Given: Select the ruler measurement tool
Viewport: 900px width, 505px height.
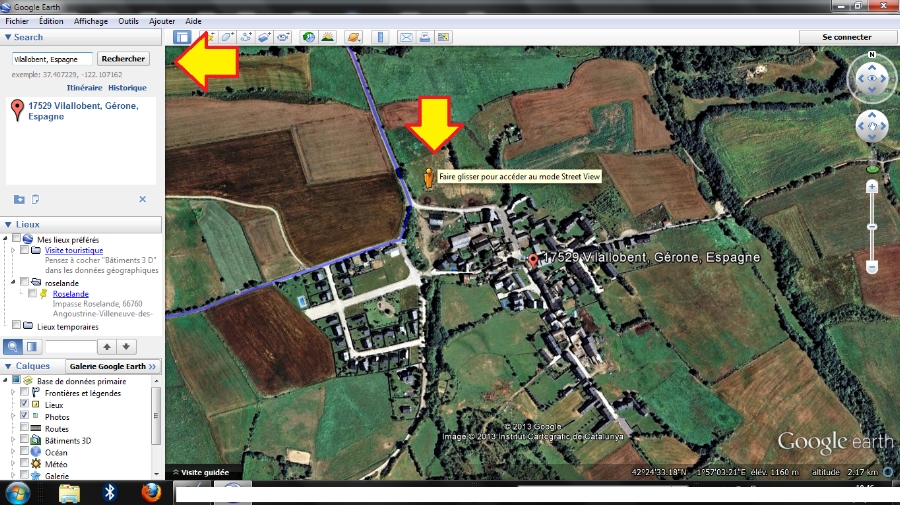Looking at the screenshot, I should pyautogui.click(x=379, y=37).
